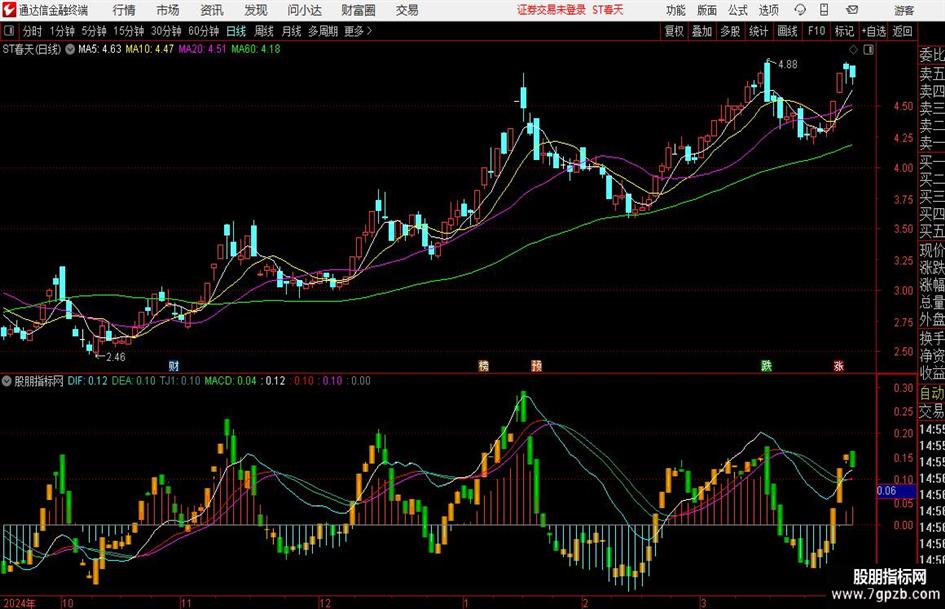Click the 4.88 high price label
The width and height of the screenshot is (945, 609).
(x=788, y=65)
